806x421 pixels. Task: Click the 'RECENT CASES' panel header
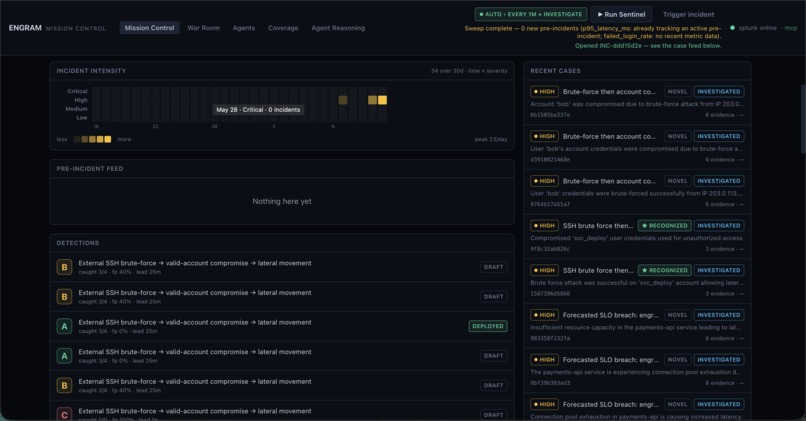(x=555, y=71)
